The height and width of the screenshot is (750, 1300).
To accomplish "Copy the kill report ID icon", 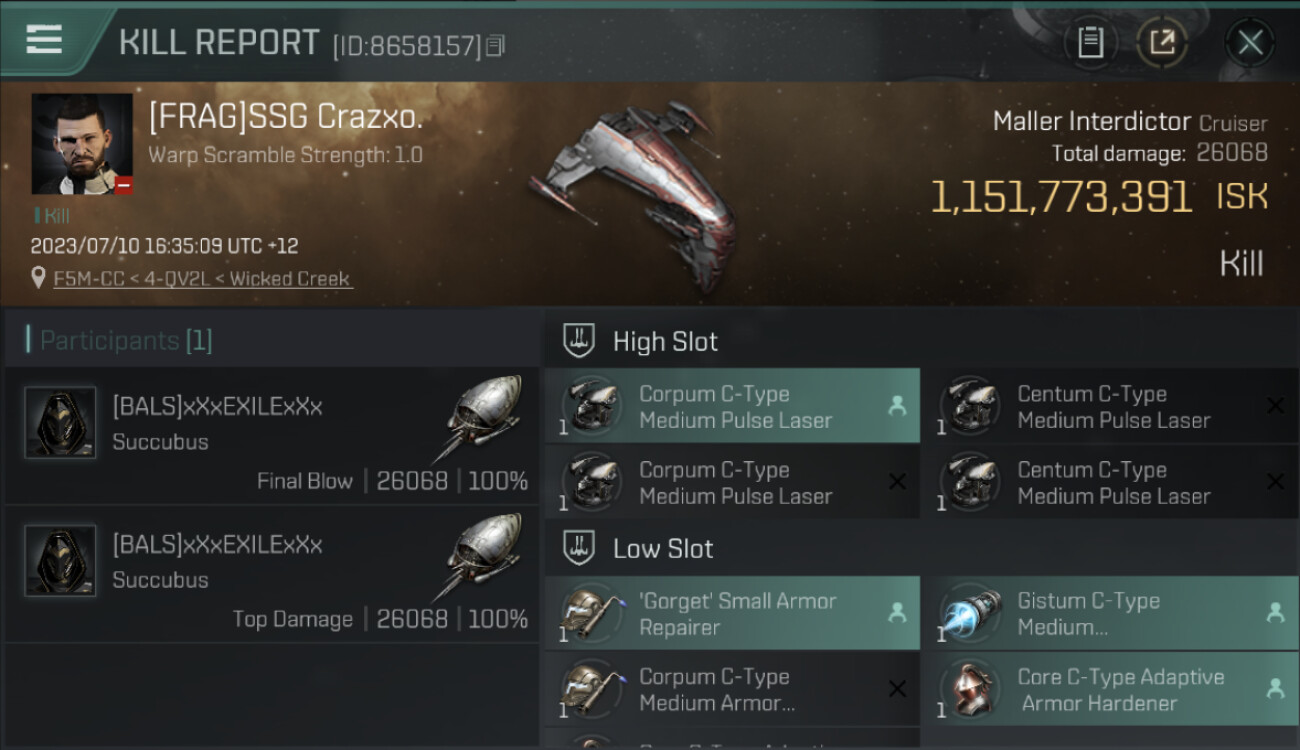I will pos(496,45).
